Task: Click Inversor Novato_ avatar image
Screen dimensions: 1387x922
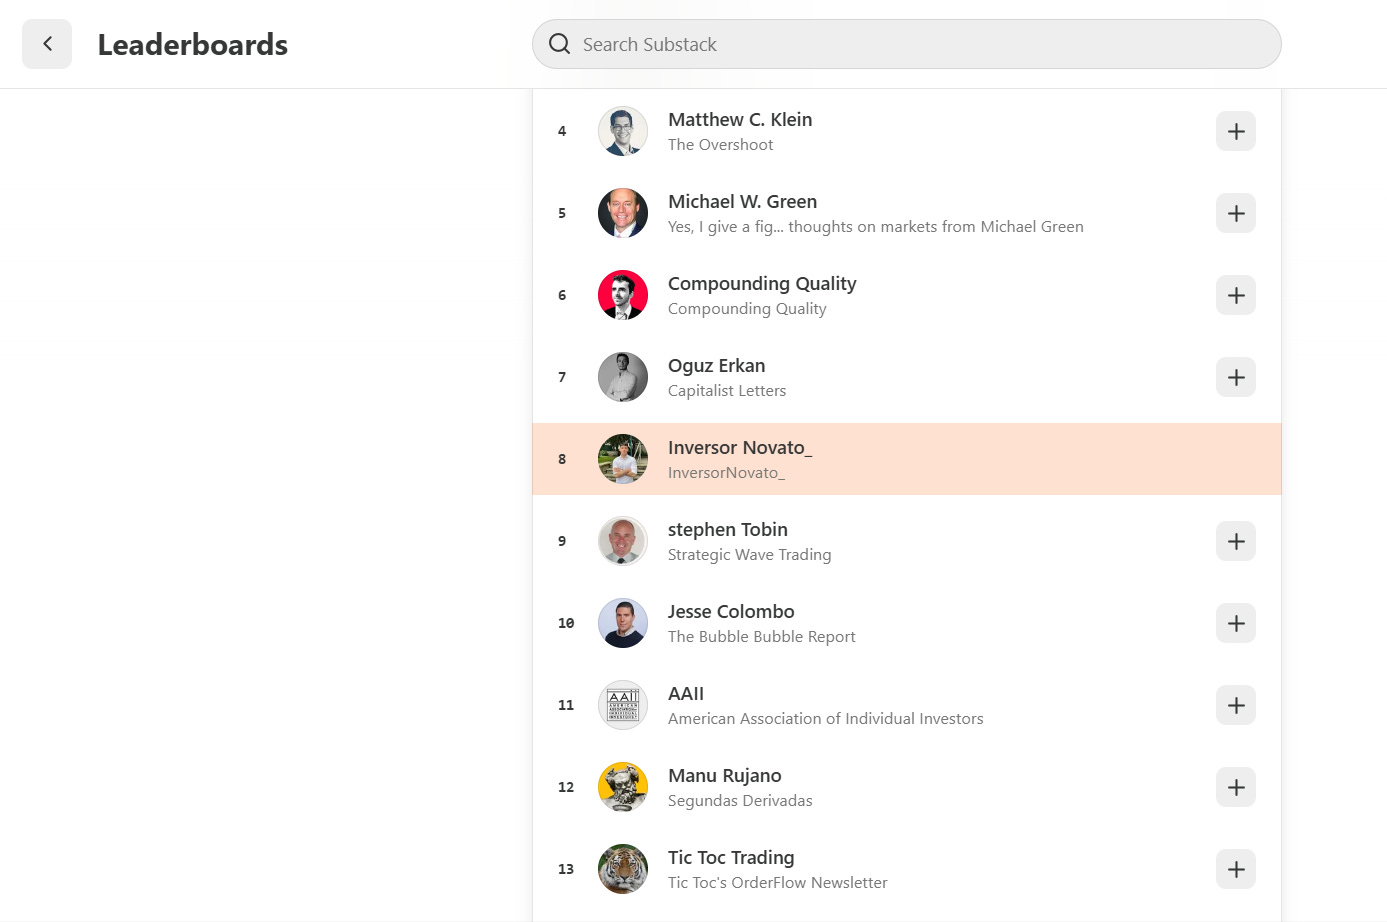Action: click(623, 459)
